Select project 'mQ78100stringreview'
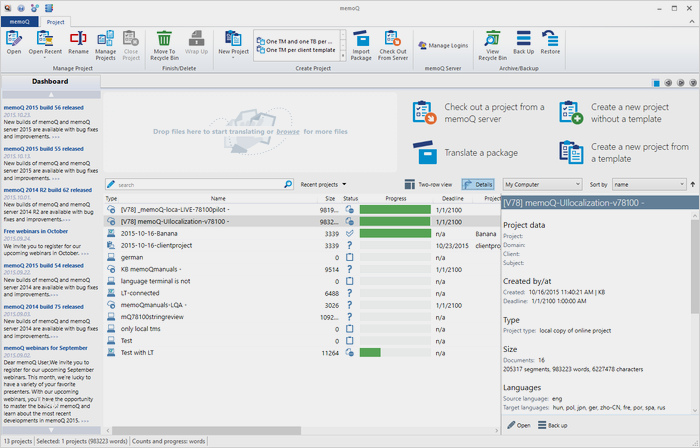The height and width of the screenshot is (448, 700). pyautogui.click(x=302, y=317)
